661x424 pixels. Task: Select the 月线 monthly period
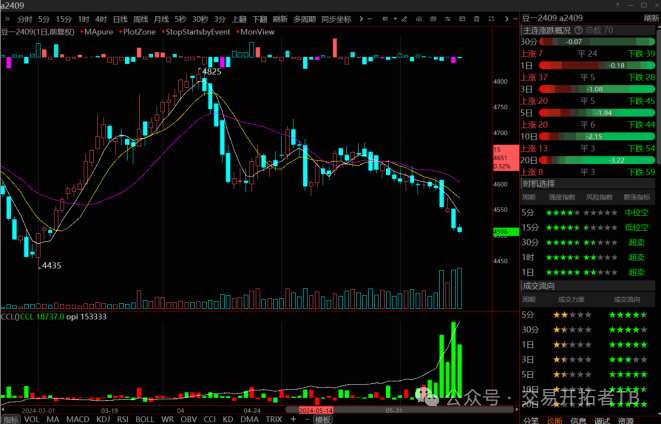tap(161, 19)
